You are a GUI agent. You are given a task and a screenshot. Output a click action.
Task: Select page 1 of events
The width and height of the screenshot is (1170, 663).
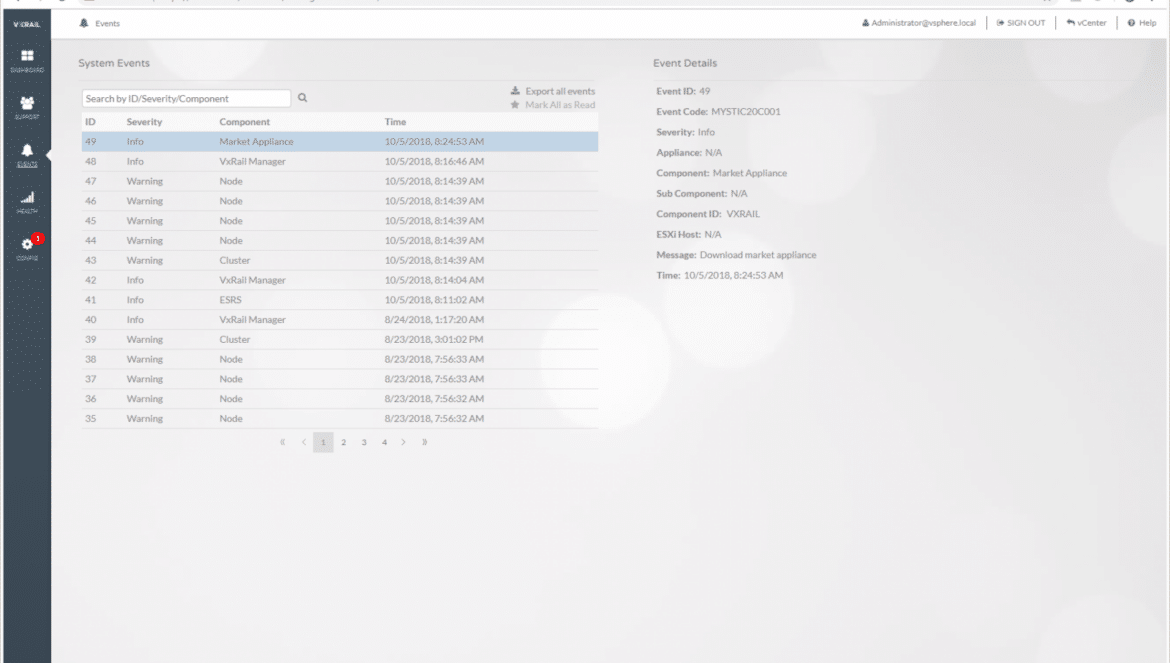click(323, 442)
